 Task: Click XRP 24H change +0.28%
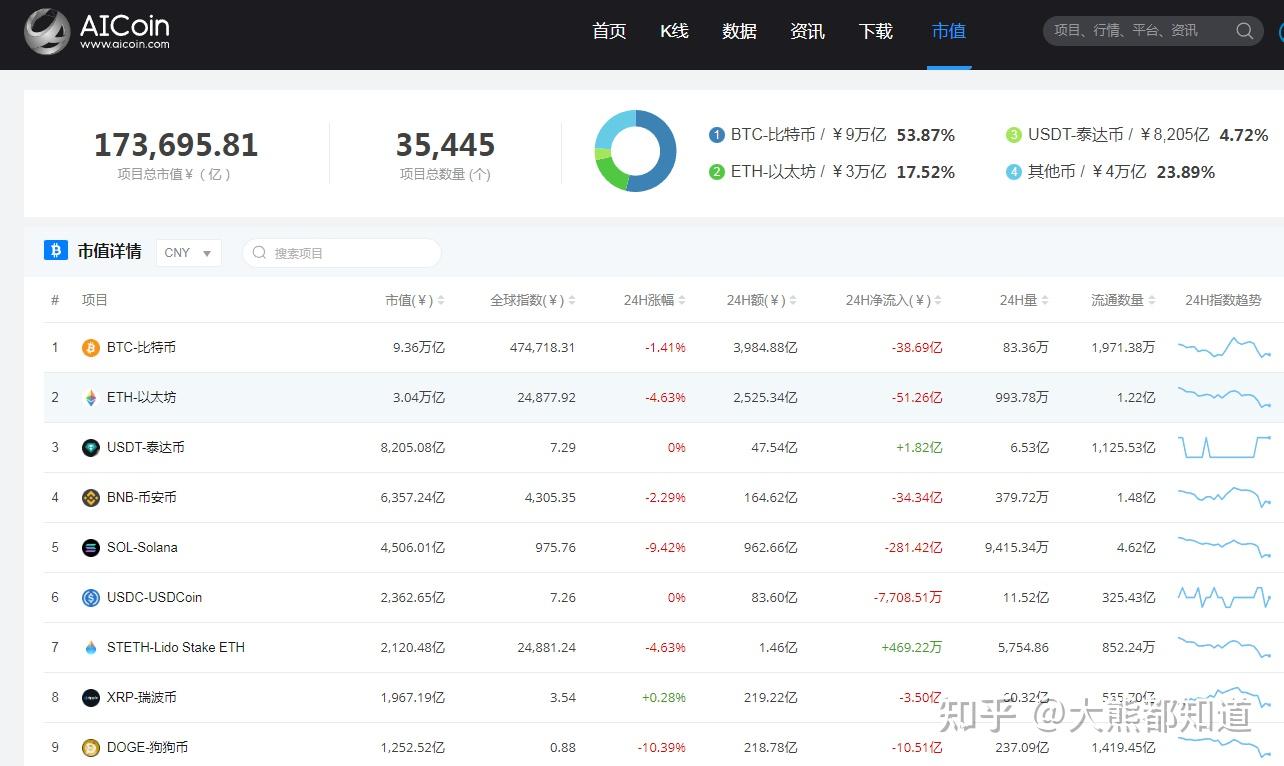(664, 698)
